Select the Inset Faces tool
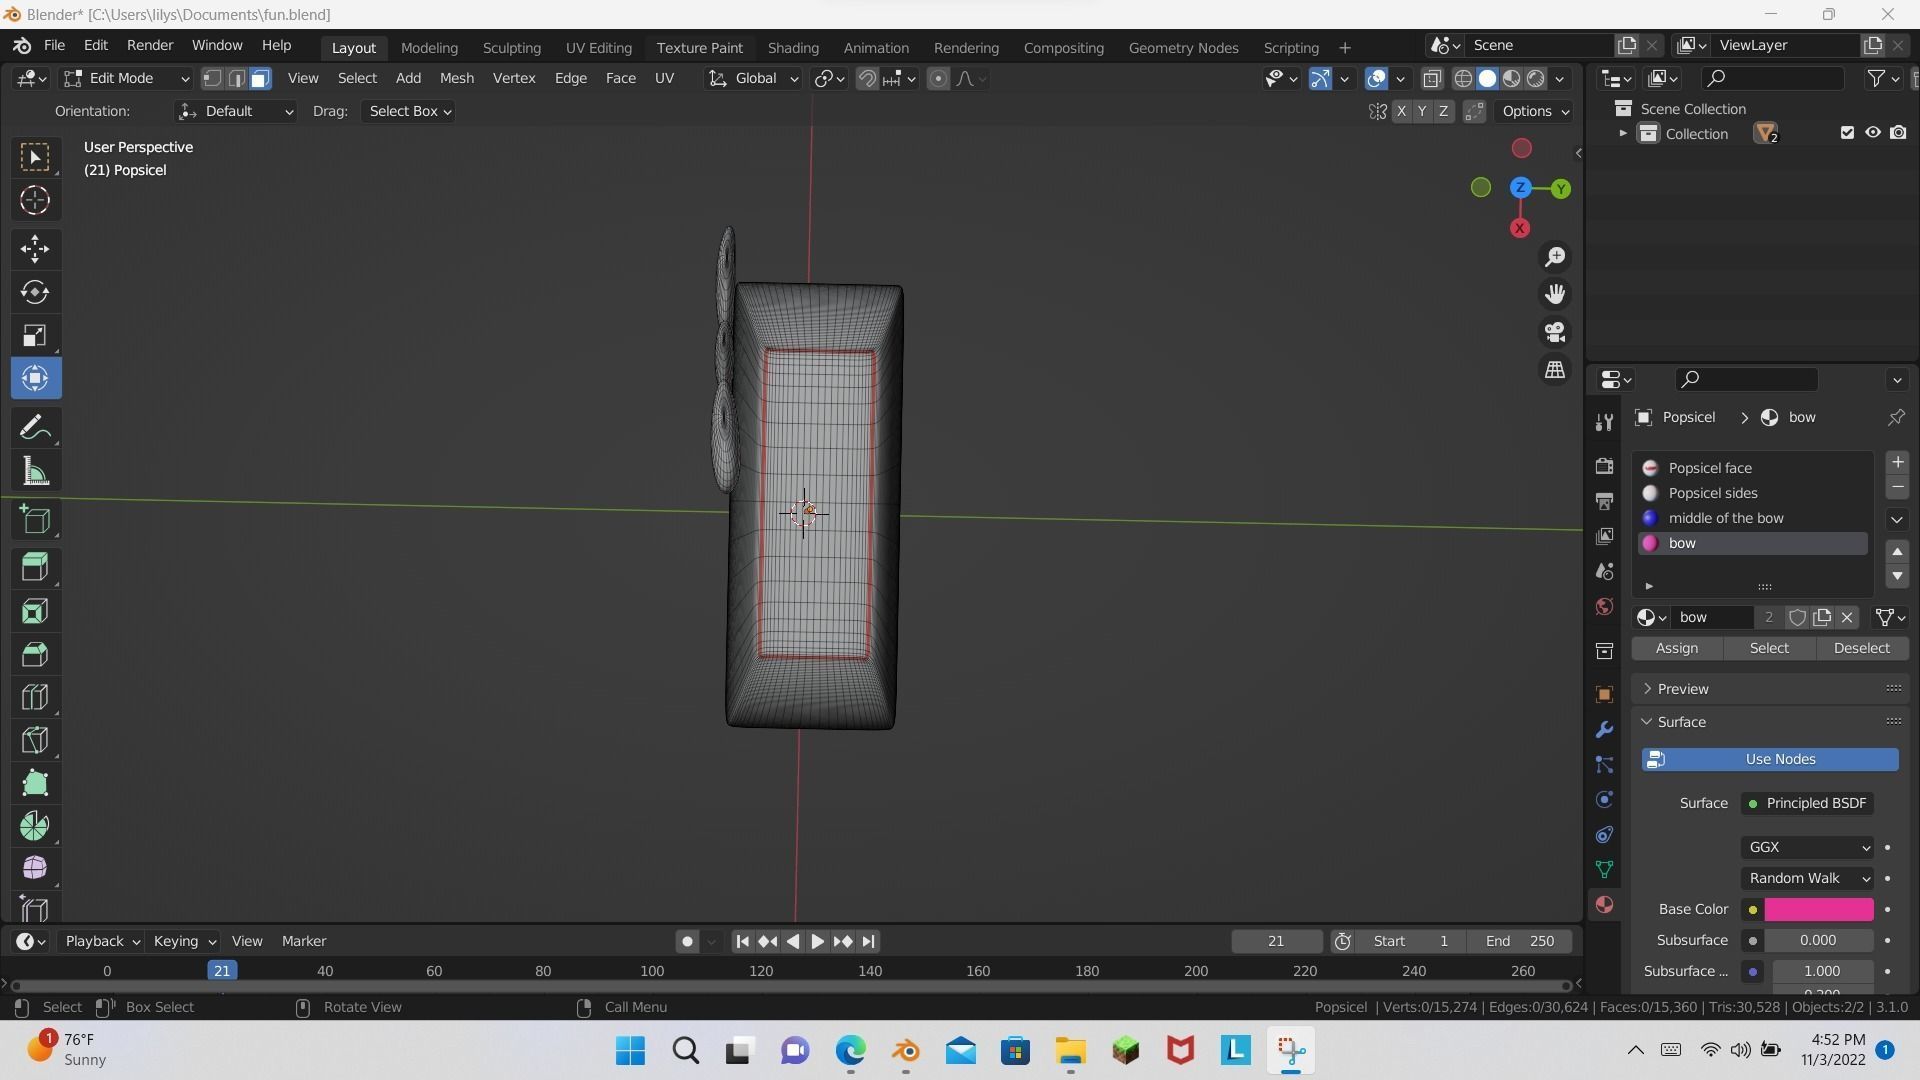1920x1080 pixels. [35, 611]
